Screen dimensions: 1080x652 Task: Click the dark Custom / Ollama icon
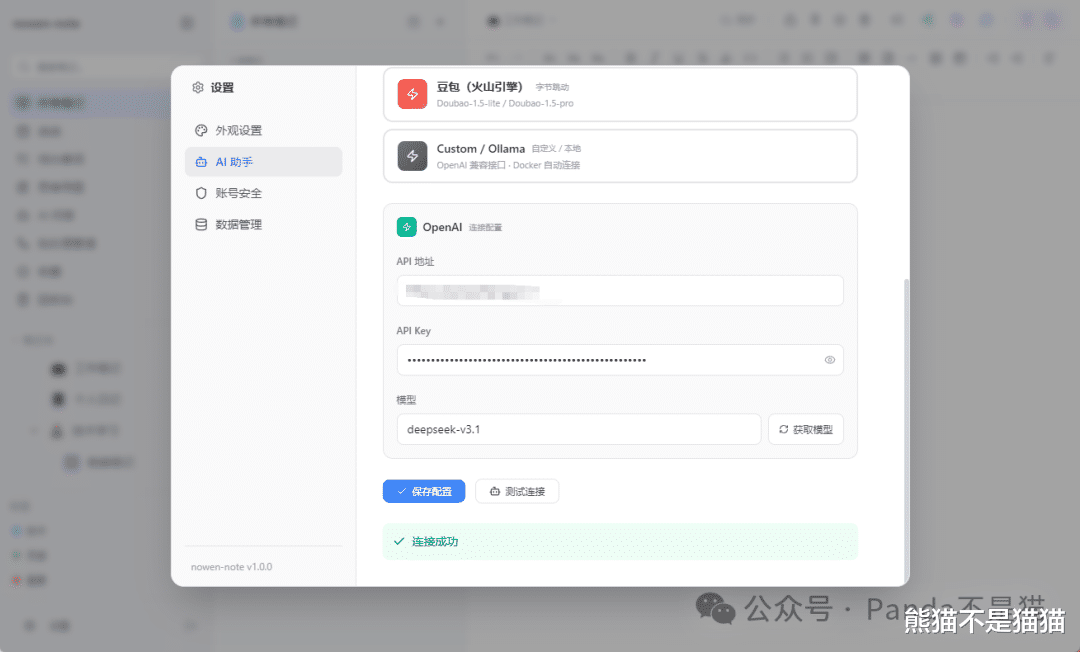[x=412, y=156]
